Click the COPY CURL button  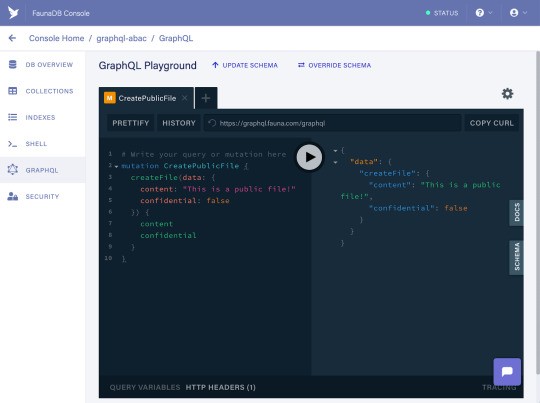pos(491,123)
